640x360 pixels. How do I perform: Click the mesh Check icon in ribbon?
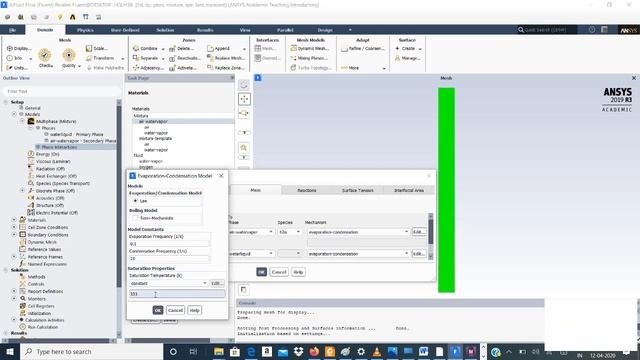pyautogui.click(x=45, y=55)
